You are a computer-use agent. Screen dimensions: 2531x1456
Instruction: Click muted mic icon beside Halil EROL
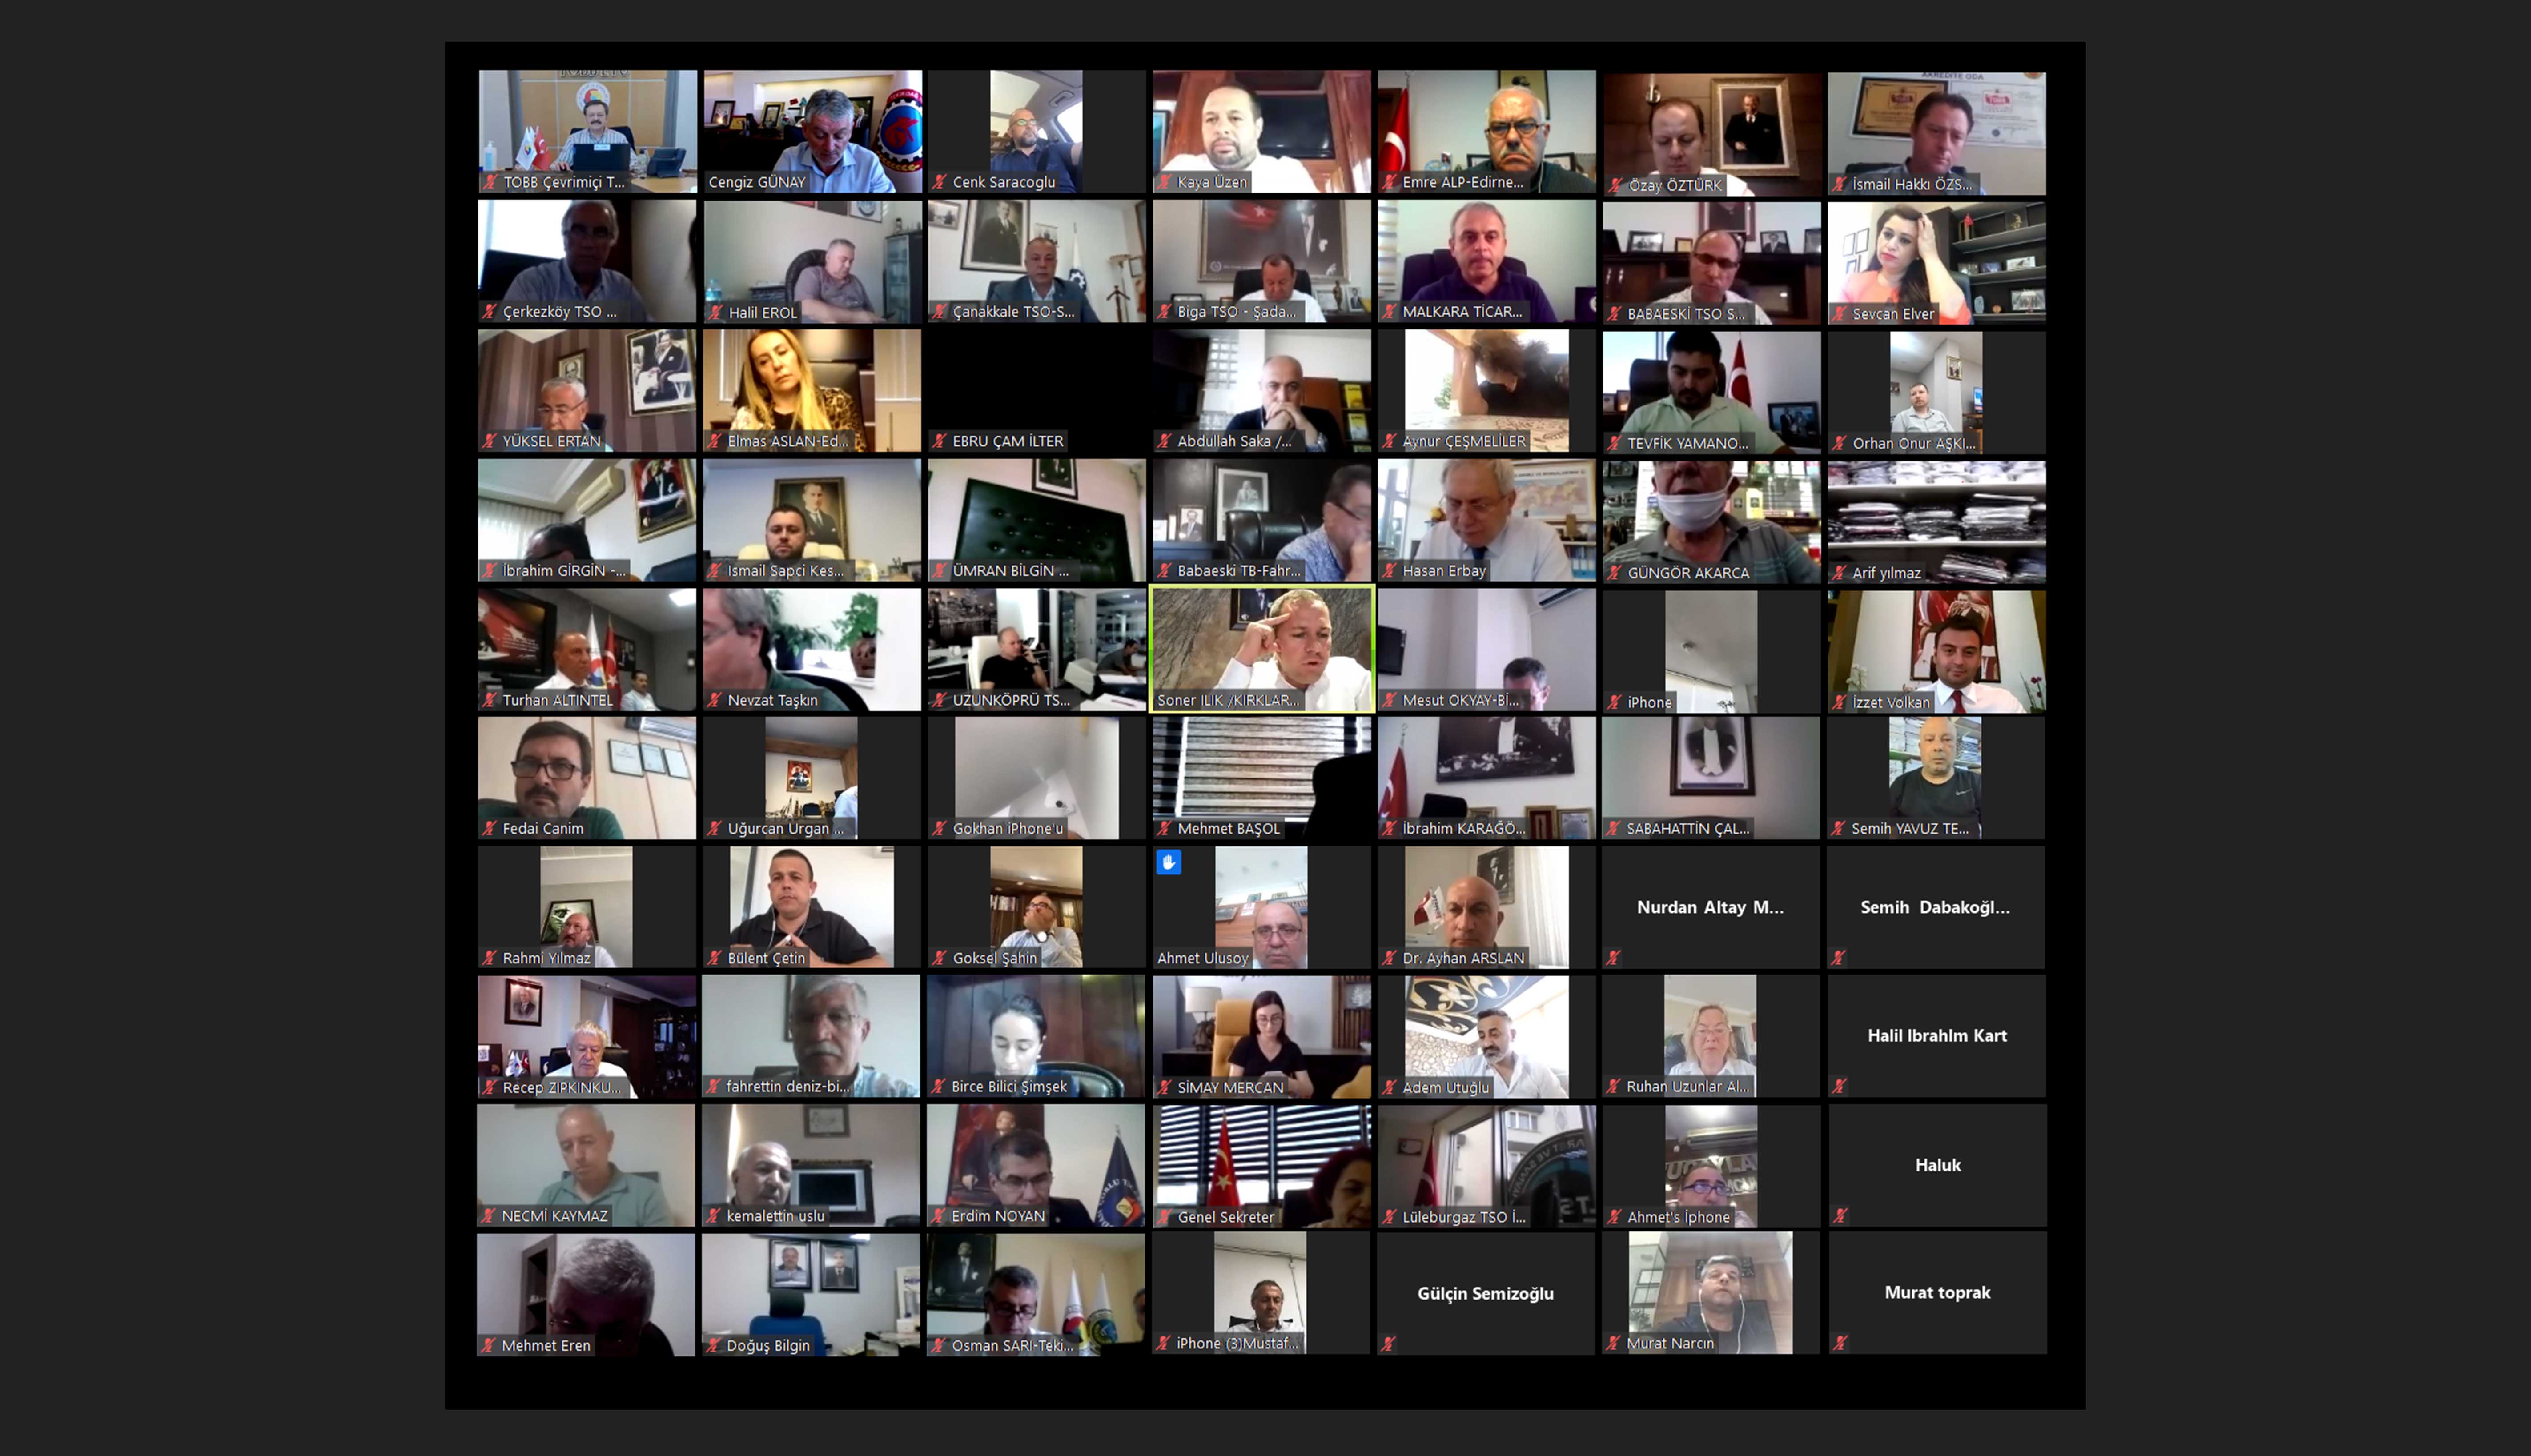715,312
